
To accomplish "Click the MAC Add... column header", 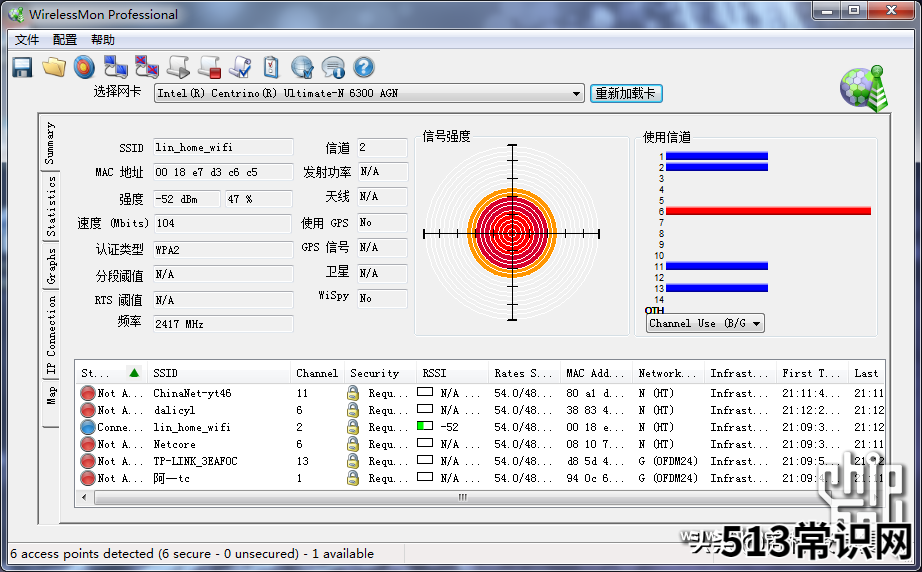I will tap(596, 373).
